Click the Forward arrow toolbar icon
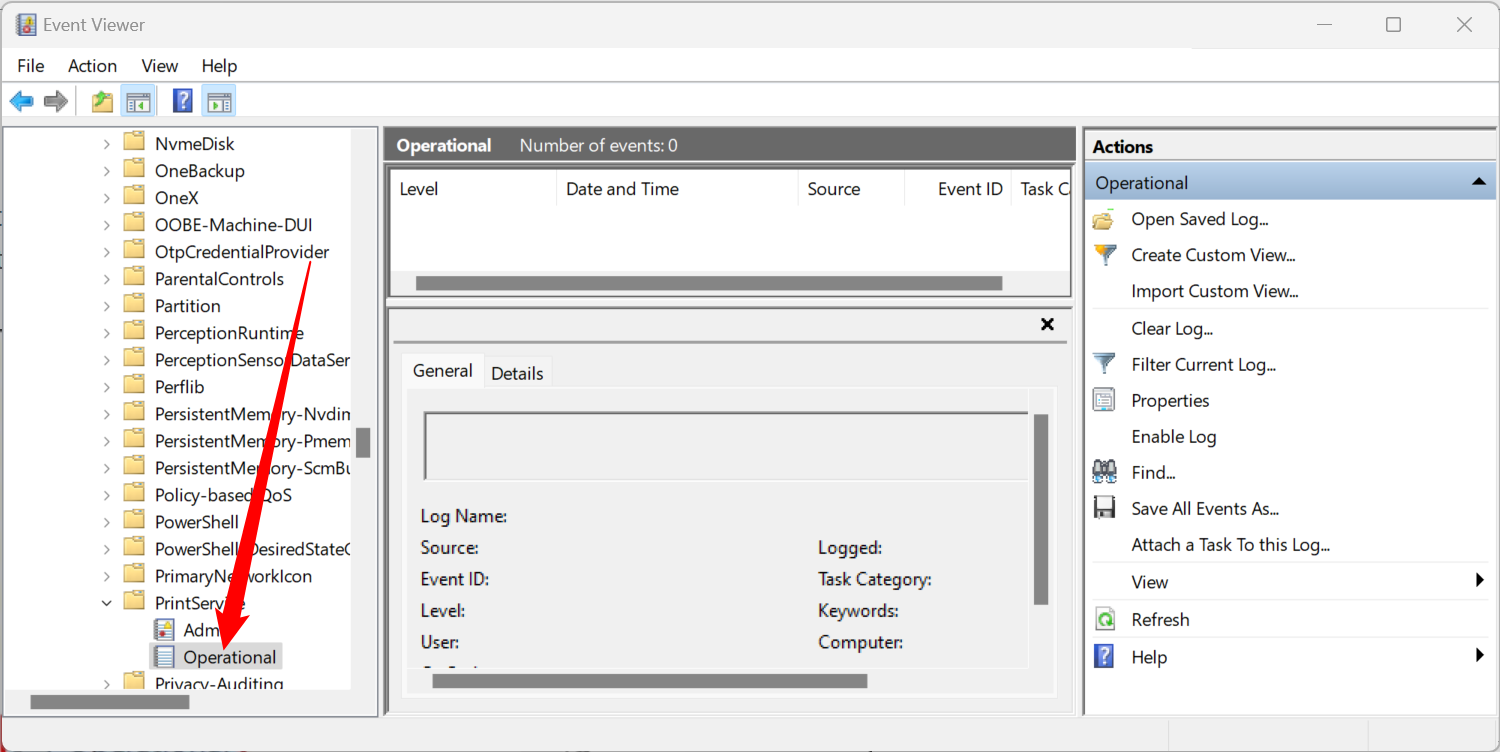Screen dimensions: 1500x752 point(56,101)
